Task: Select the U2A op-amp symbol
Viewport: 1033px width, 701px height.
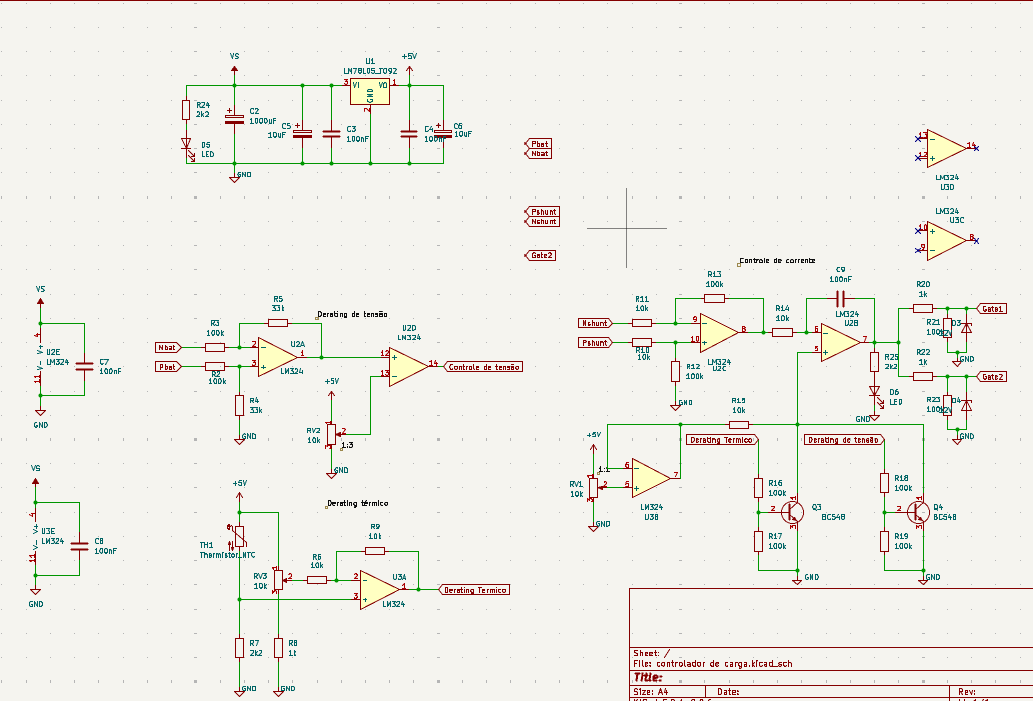Action: tap(277, 357)
